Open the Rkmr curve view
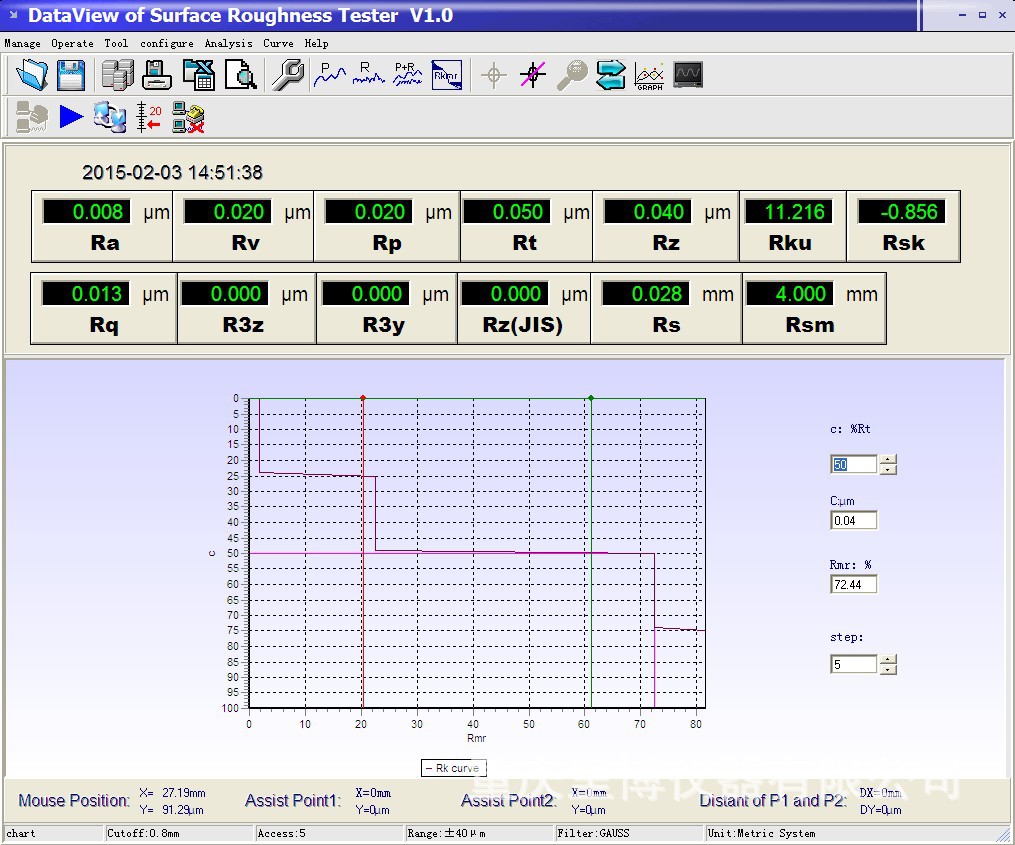Screen dimensions: 1015x845 pyautogui.click(x=446, y=75)
